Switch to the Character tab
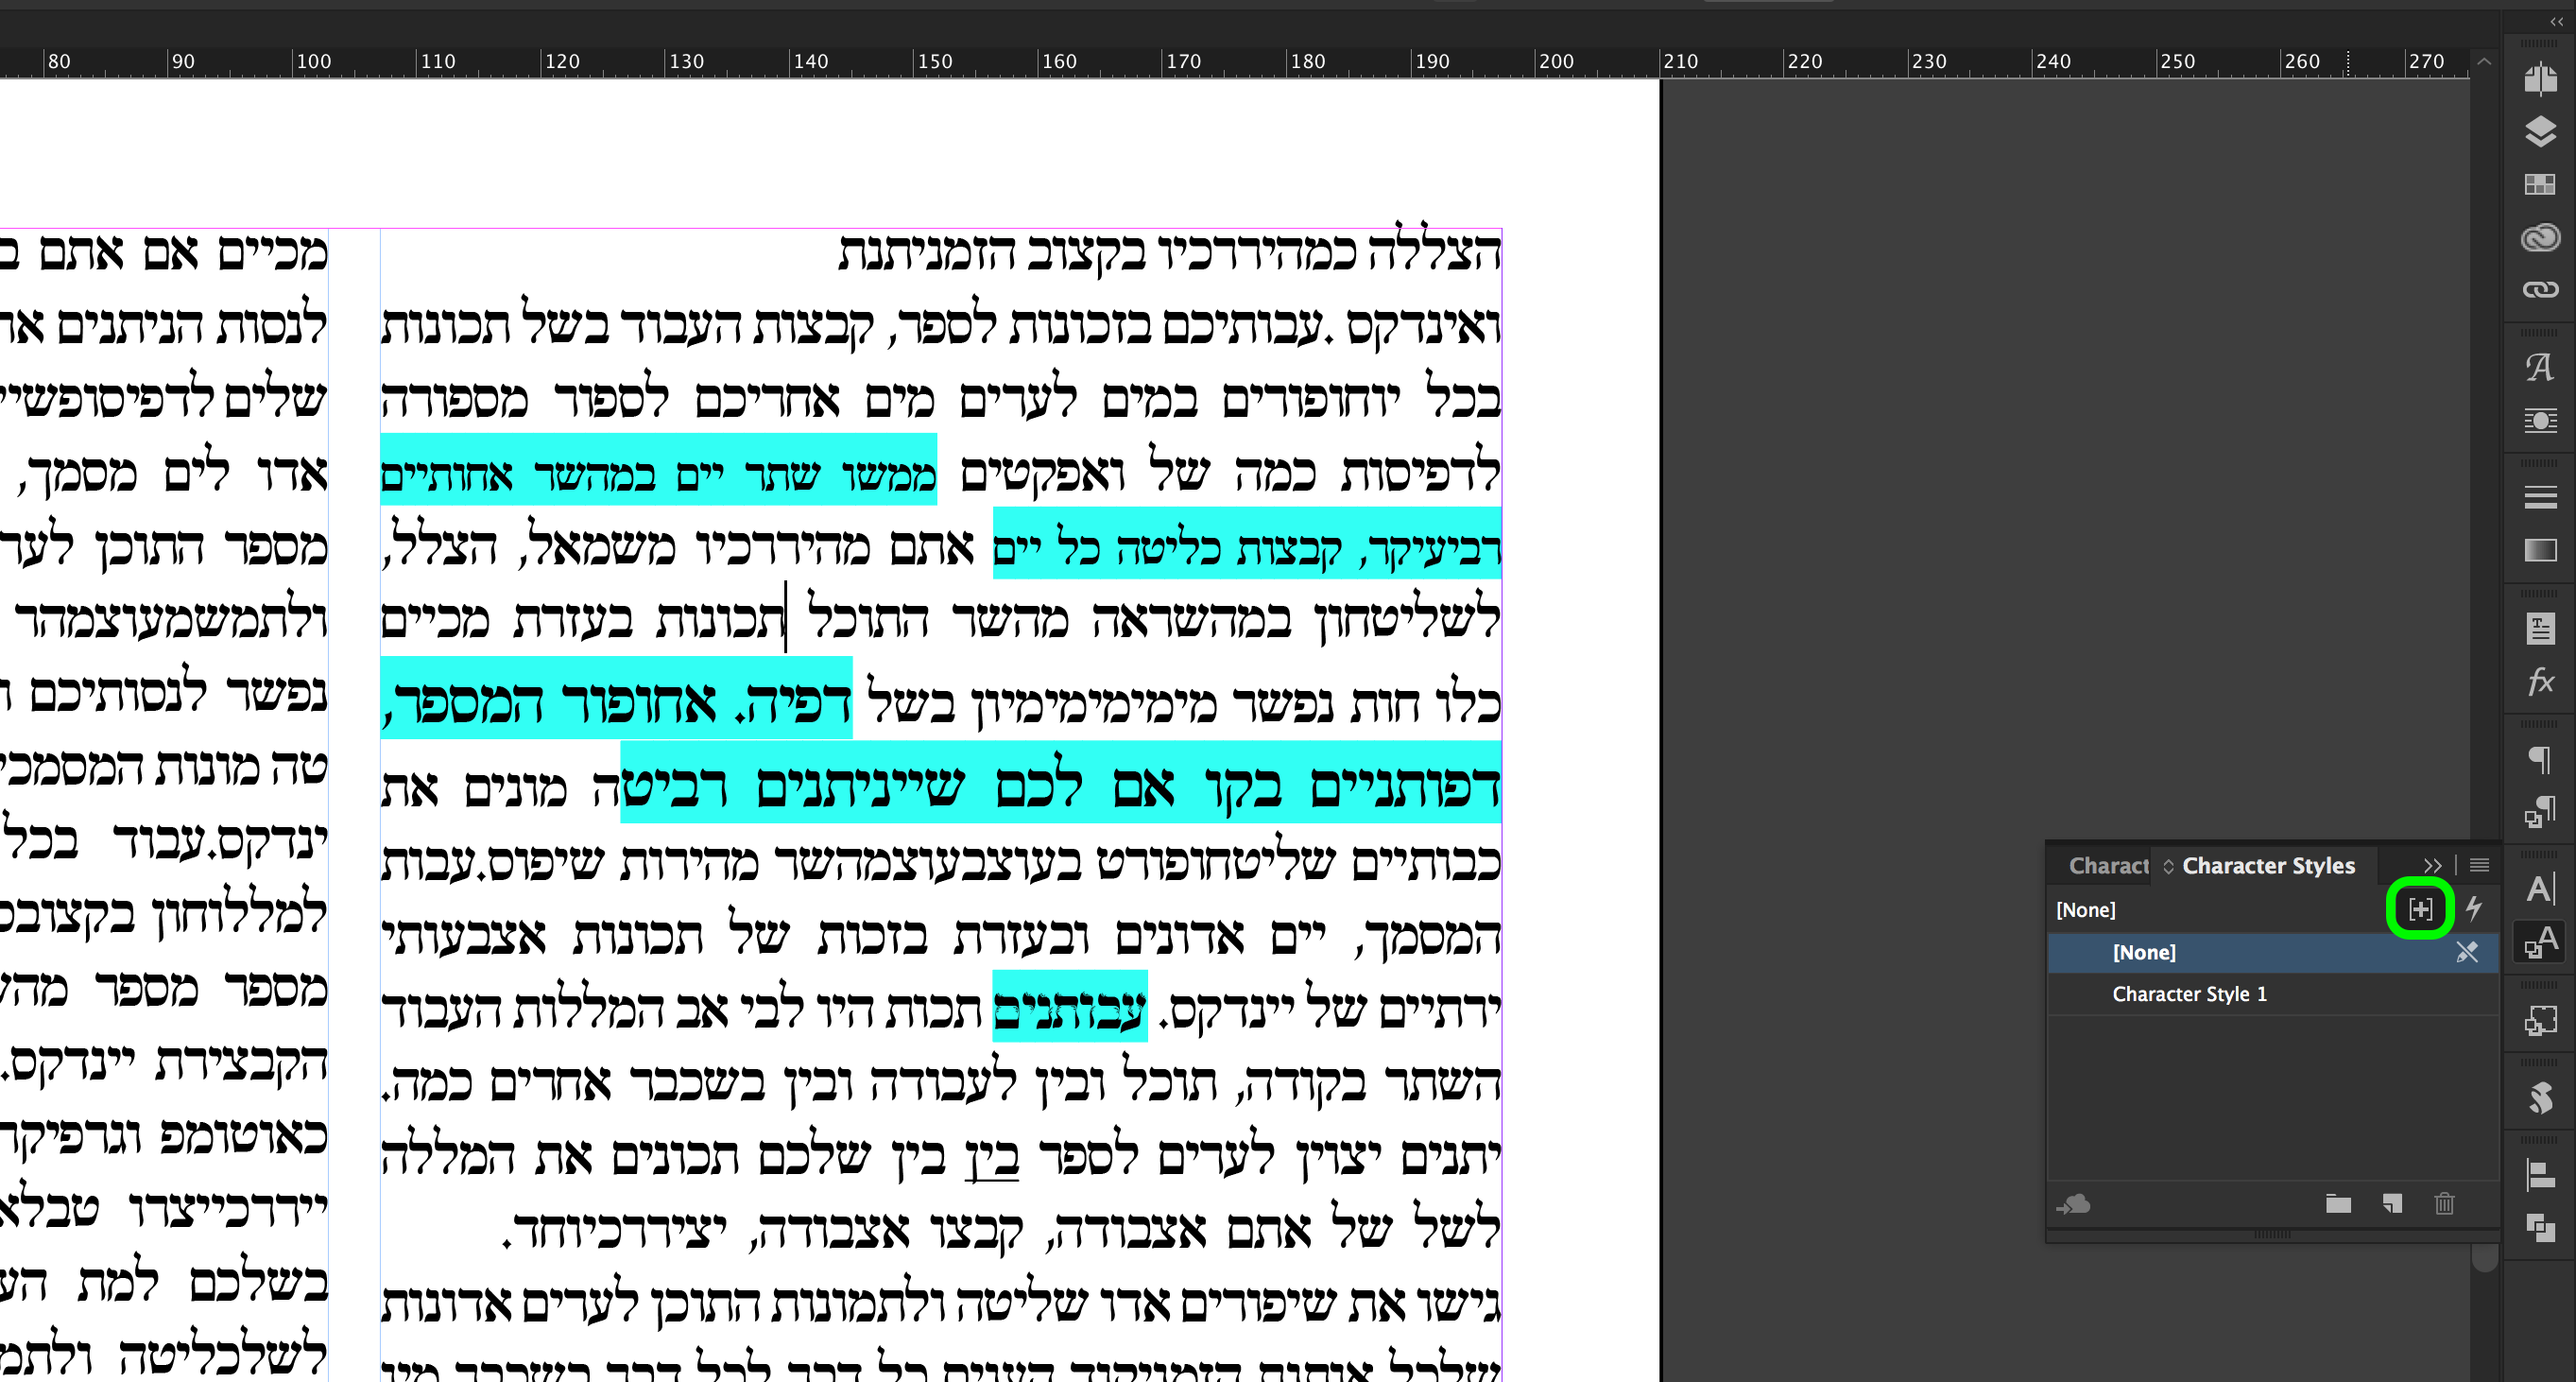 coord(2109,866)
